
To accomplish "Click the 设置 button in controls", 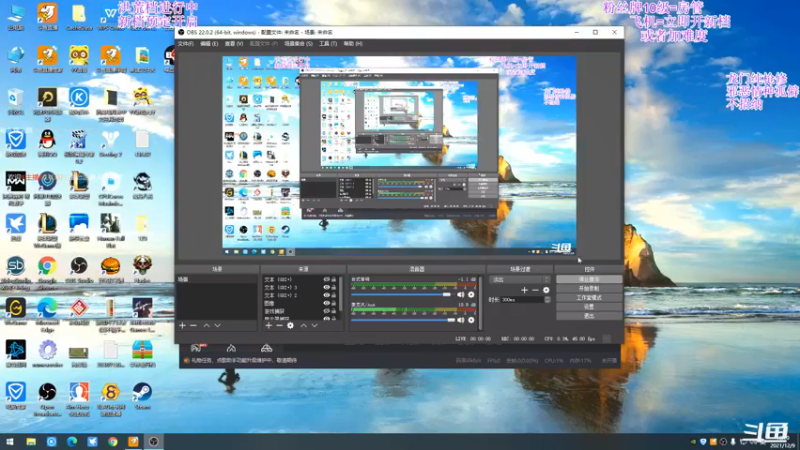I will point(589,307).
